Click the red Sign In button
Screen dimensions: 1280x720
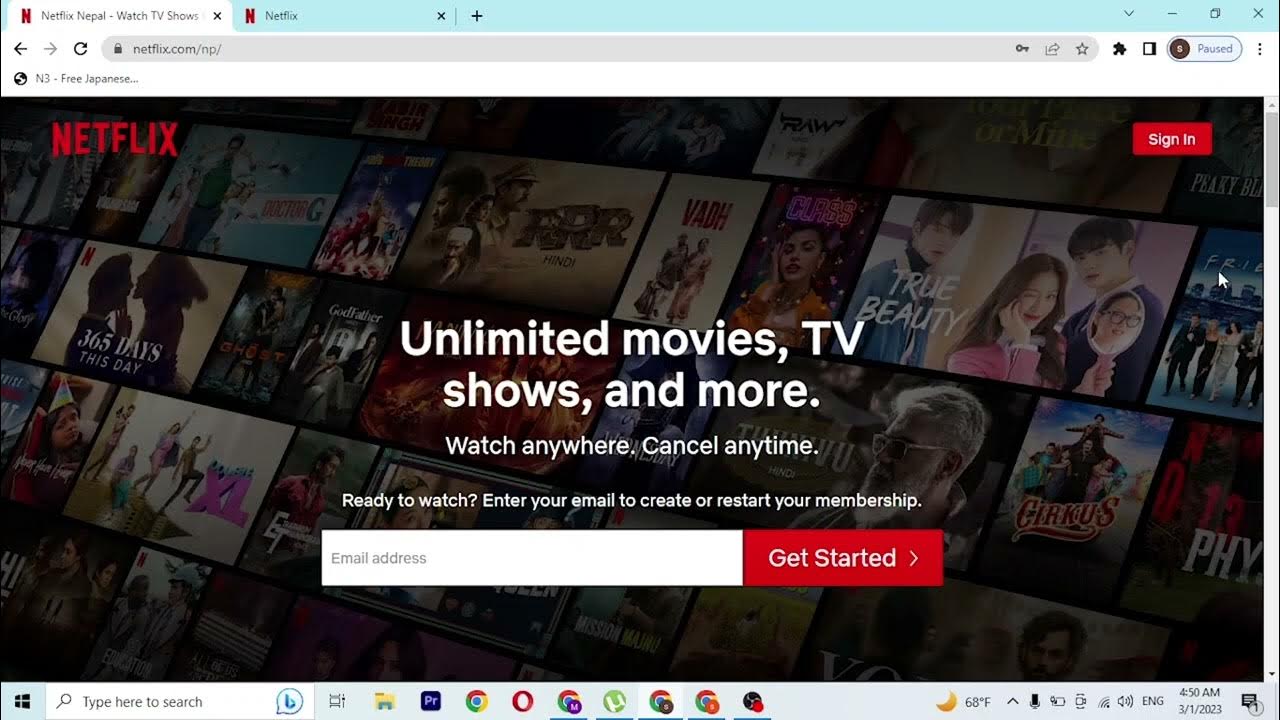coord(1171,139)
